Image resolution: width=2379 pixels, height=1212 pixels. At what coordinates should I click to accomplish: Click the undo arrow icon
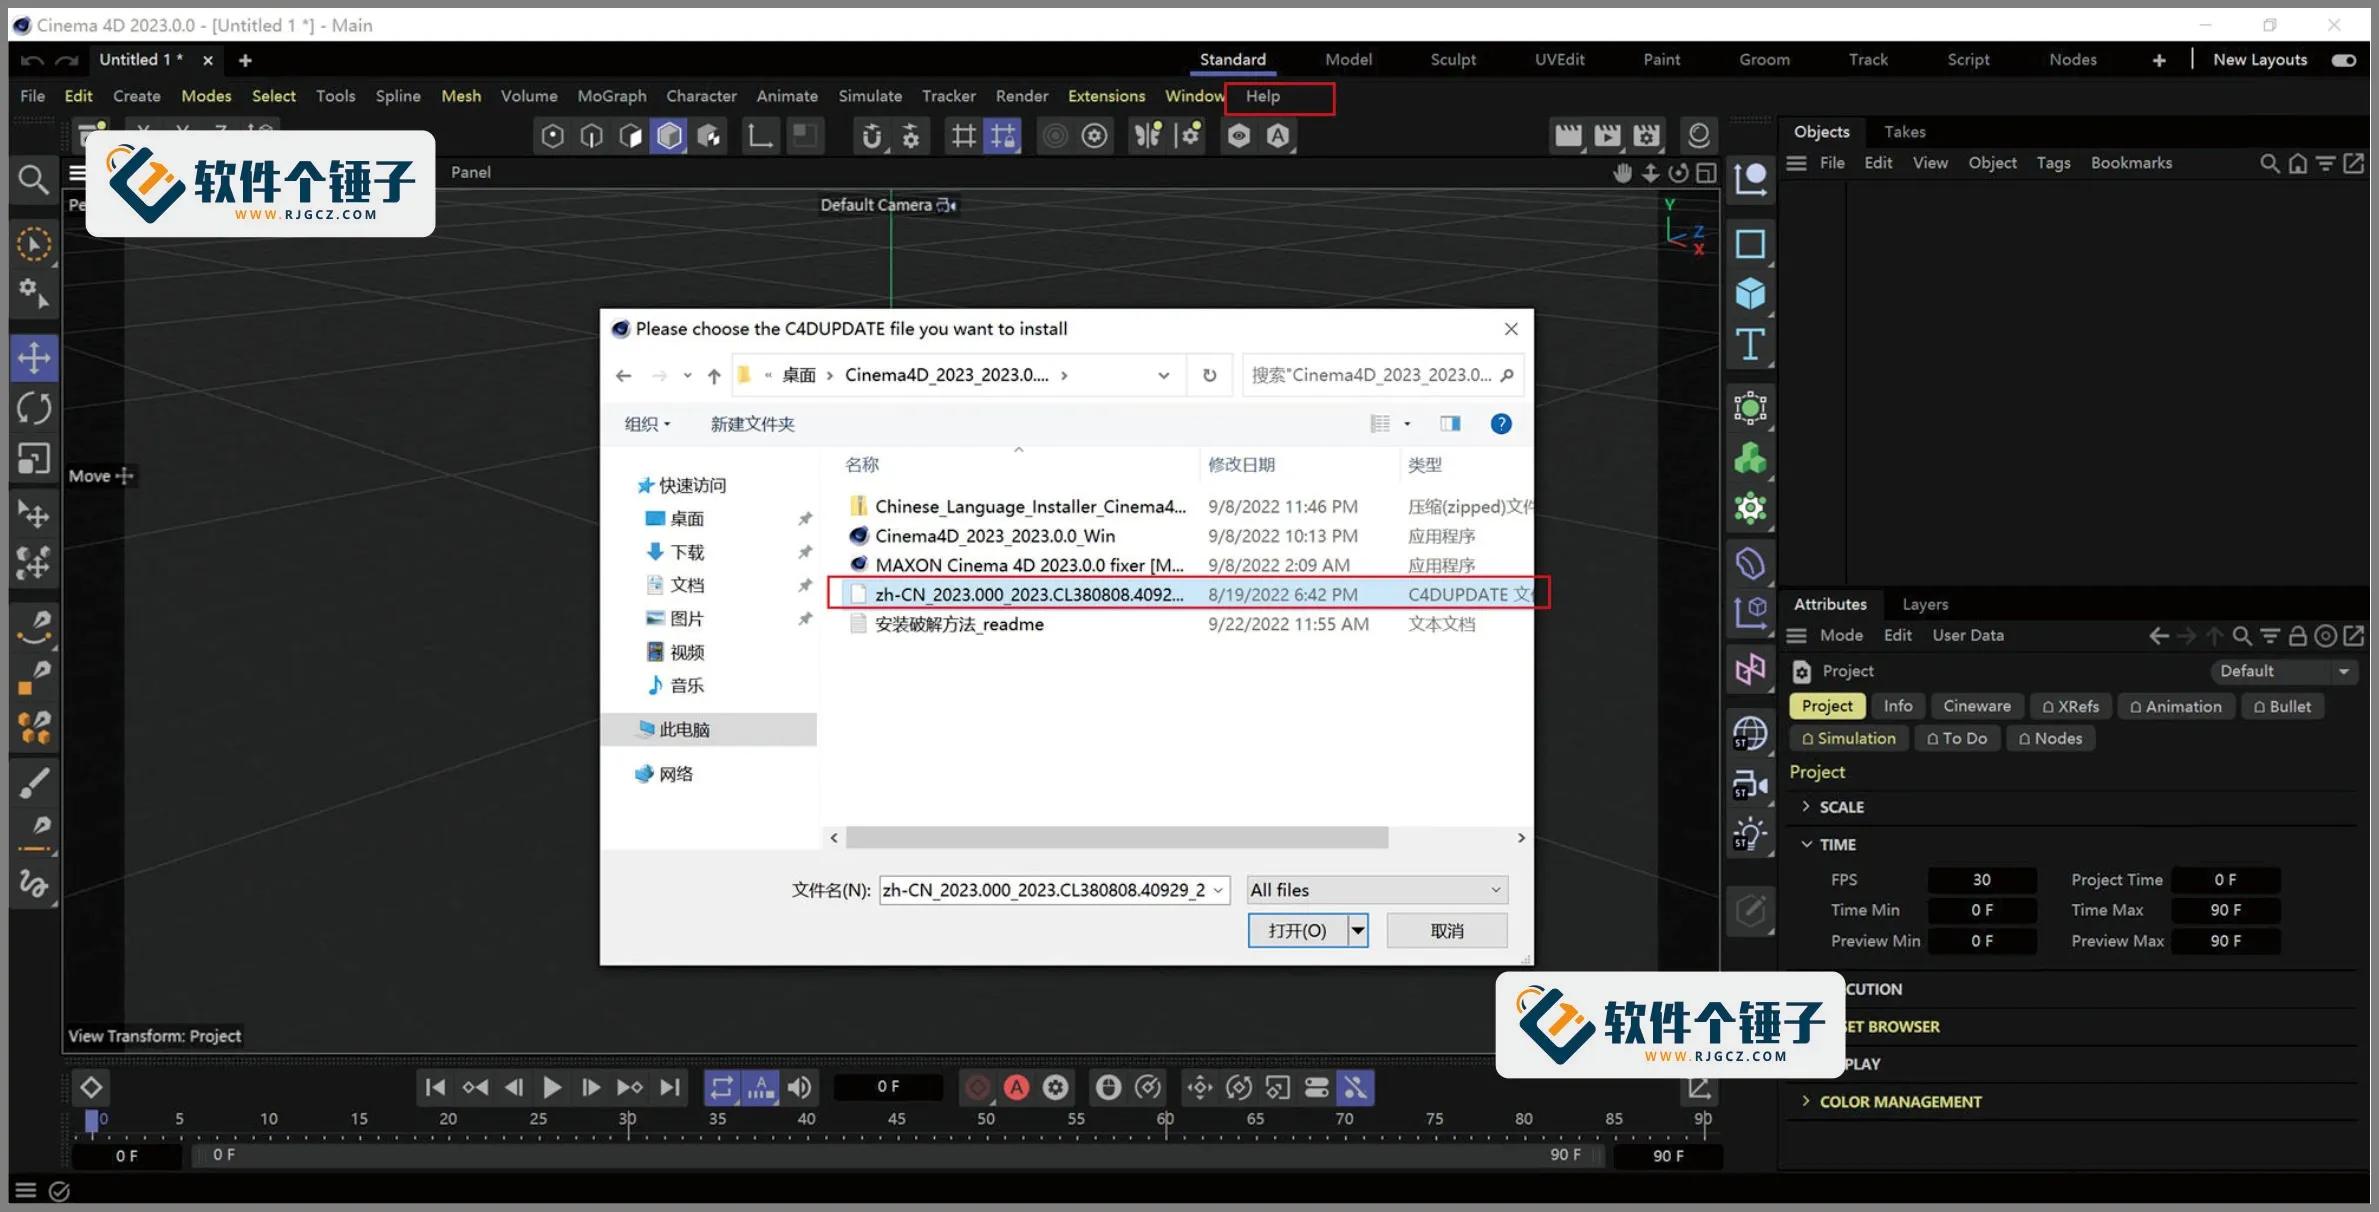[x=32, y=60]
